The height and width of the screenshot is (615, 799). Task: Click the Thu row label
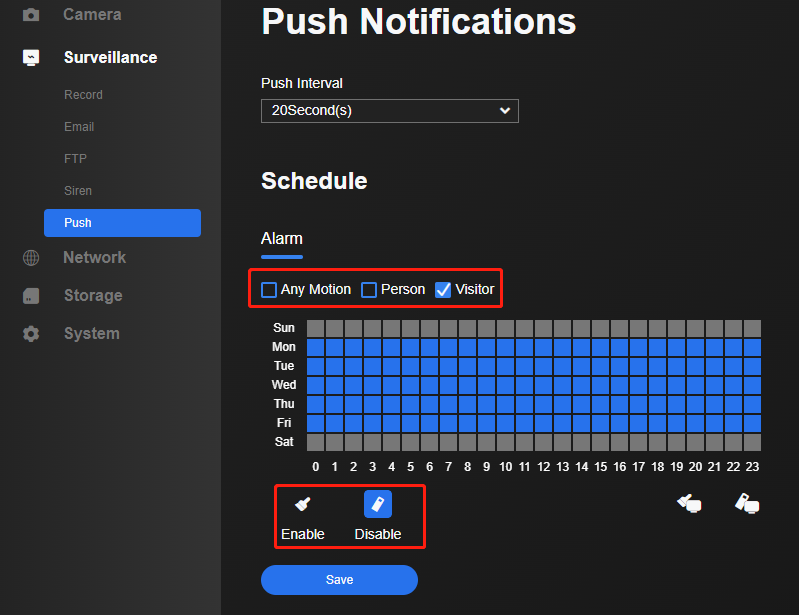[284, 404]
